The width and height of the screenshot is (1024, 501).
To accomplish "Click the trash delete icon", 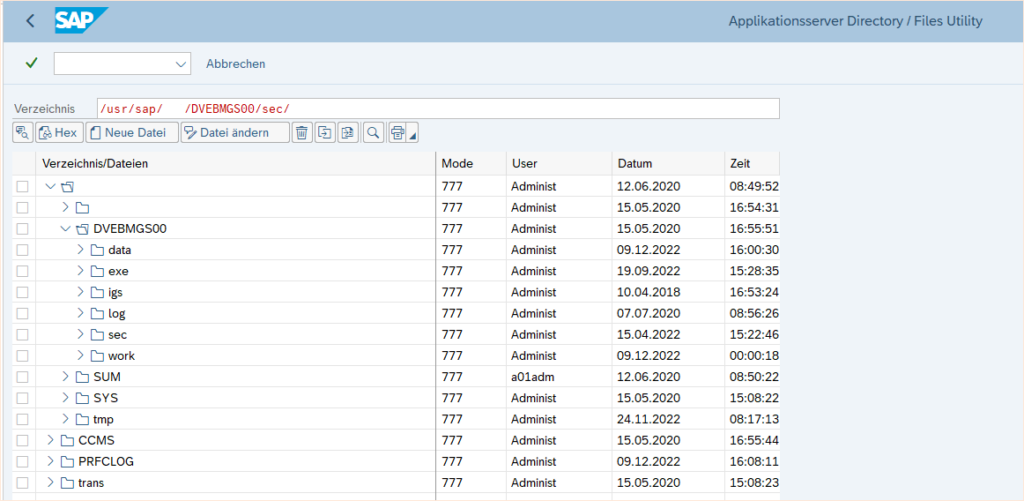I will click(301, 133).
